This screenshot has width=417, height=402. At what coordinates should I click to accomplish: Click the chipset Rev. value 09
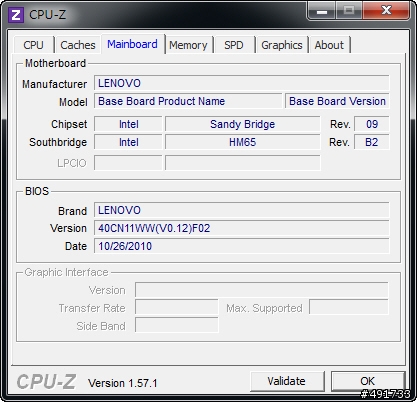pos(372,124)
